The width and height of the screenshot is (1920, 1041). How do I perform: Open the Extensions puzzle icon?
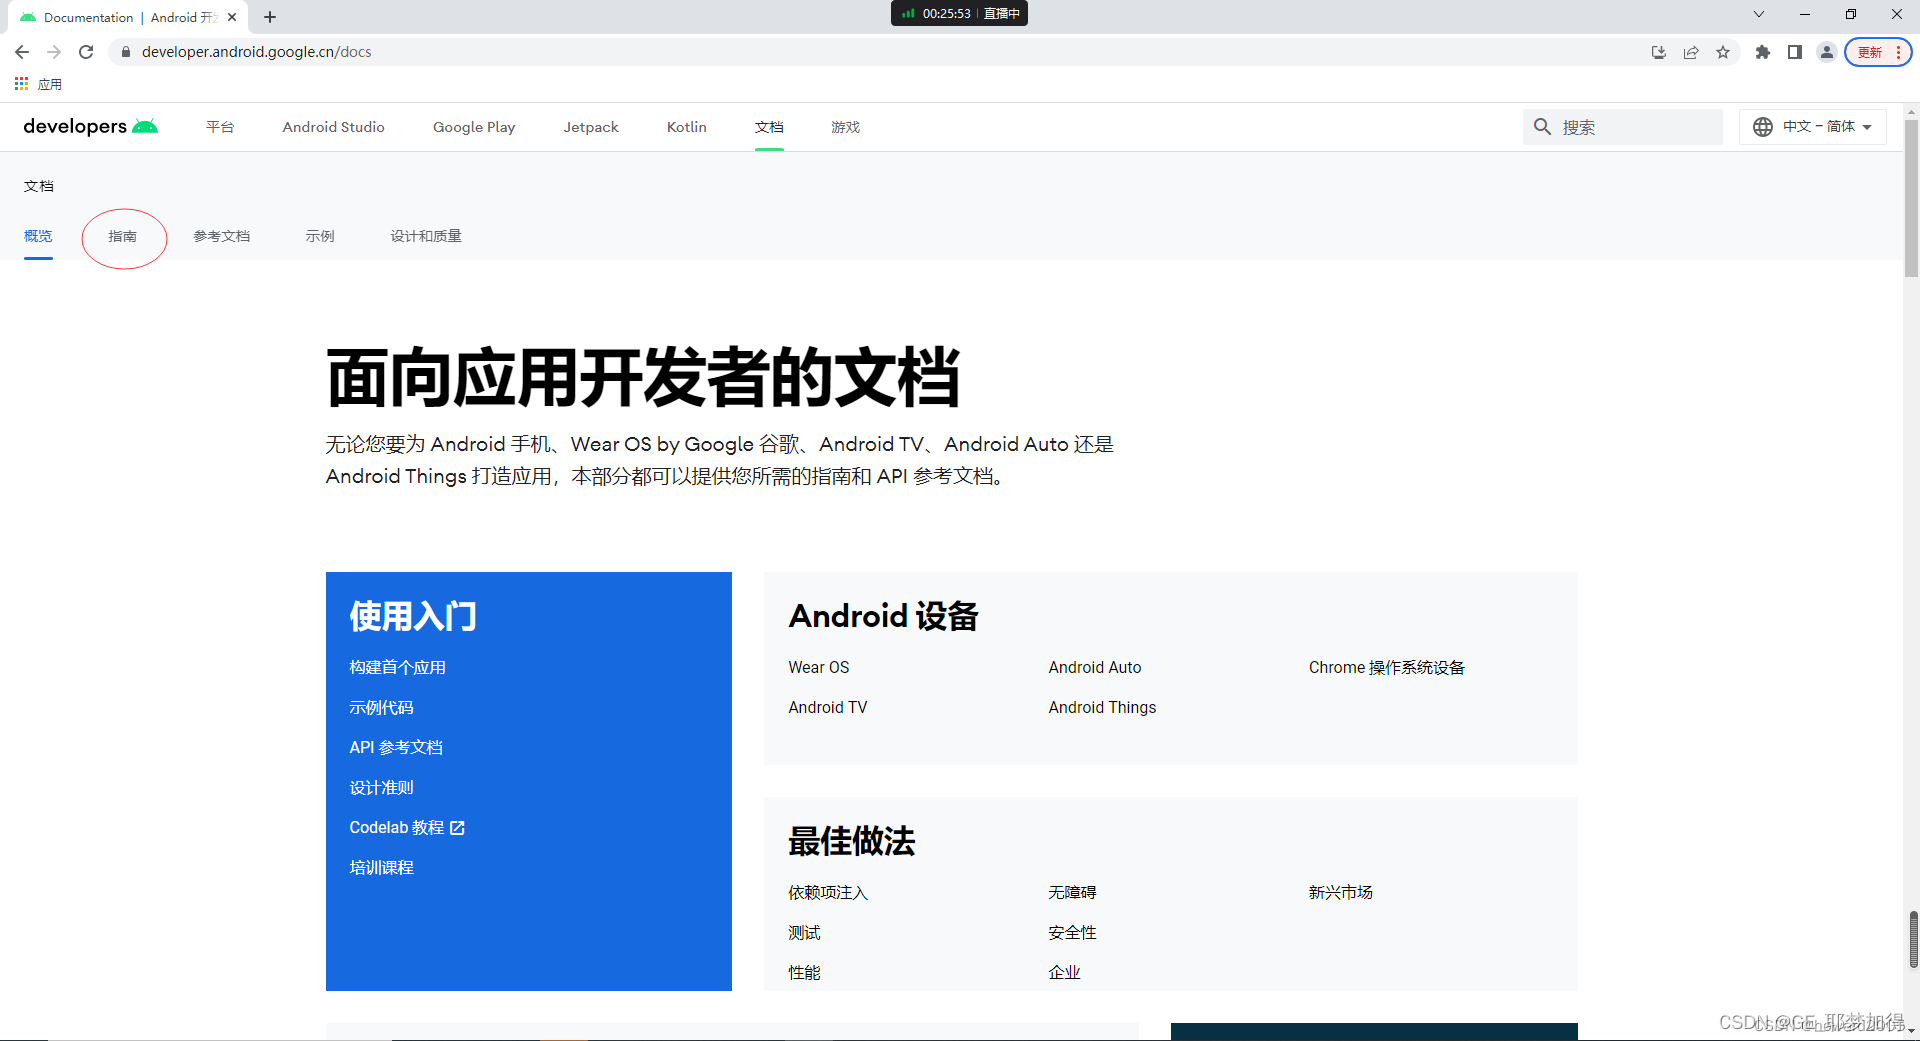[x=1763, y=52]
